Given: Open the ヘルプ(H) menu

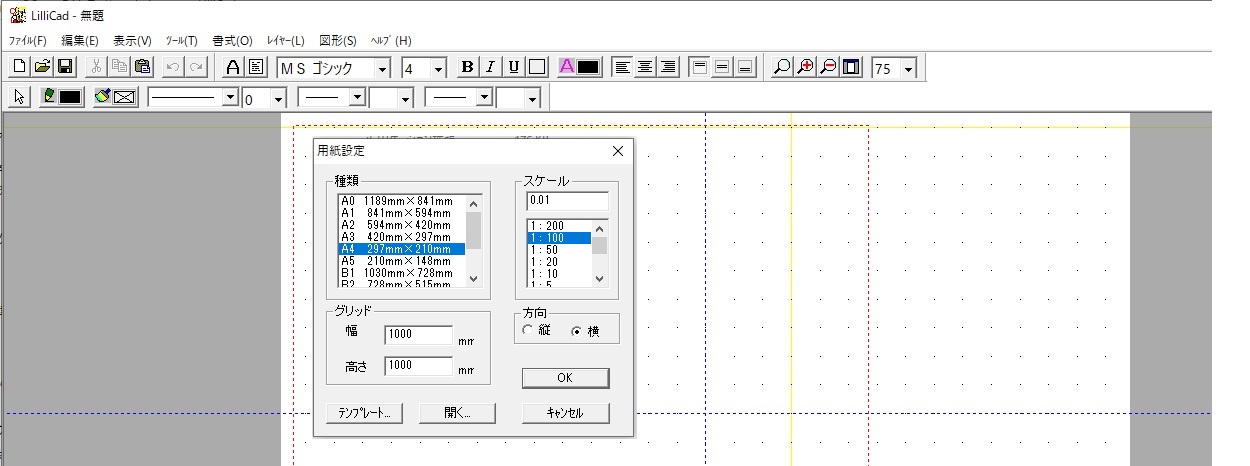Looking at the screenshot, I should click(x=390, y=41).
